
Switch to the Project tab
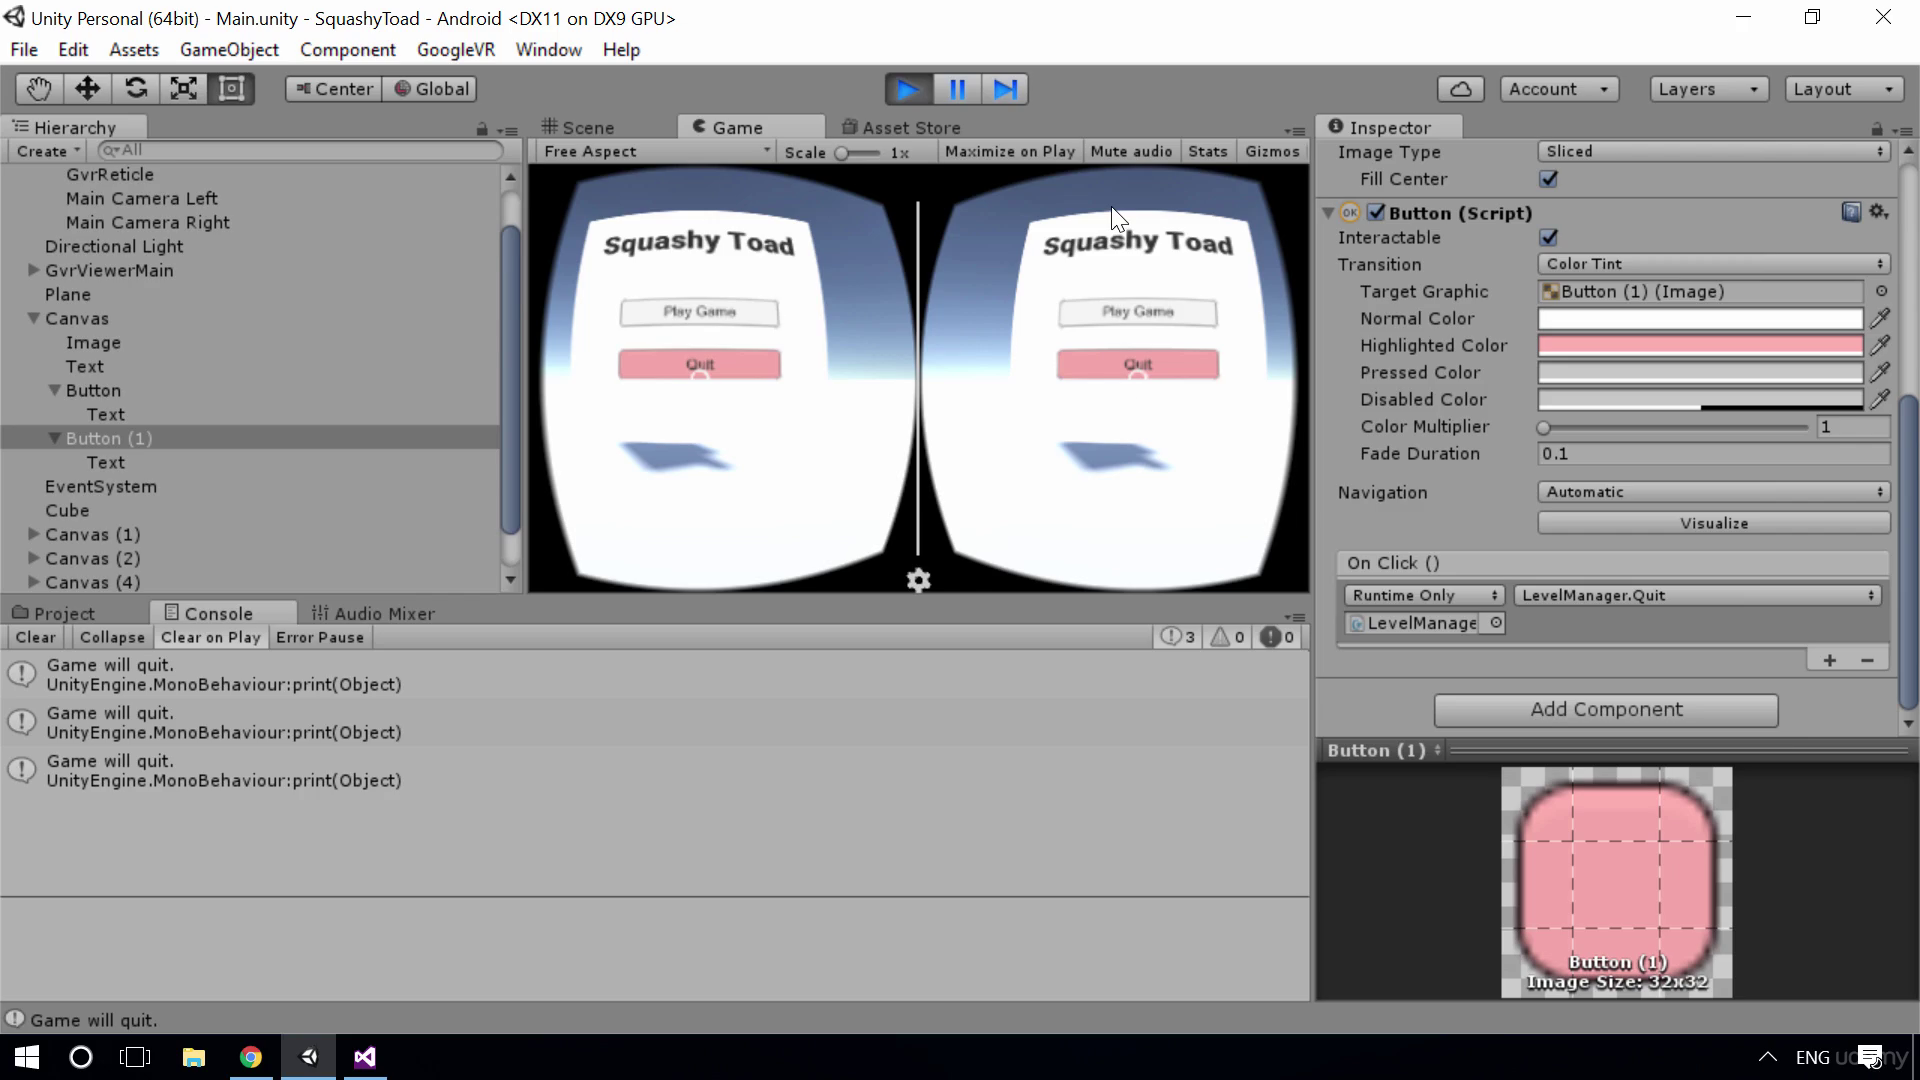pyautogui.click(x=54, y=613)
